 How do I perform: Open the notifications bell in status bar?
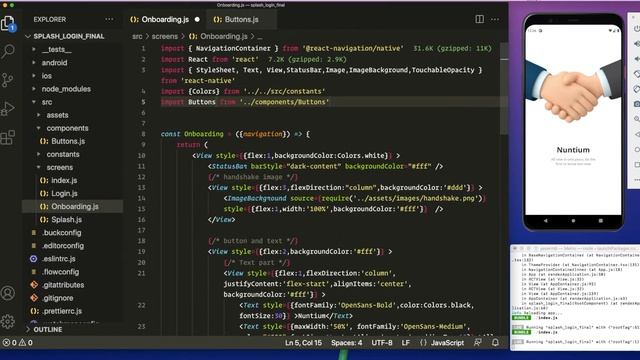(495, 342)
